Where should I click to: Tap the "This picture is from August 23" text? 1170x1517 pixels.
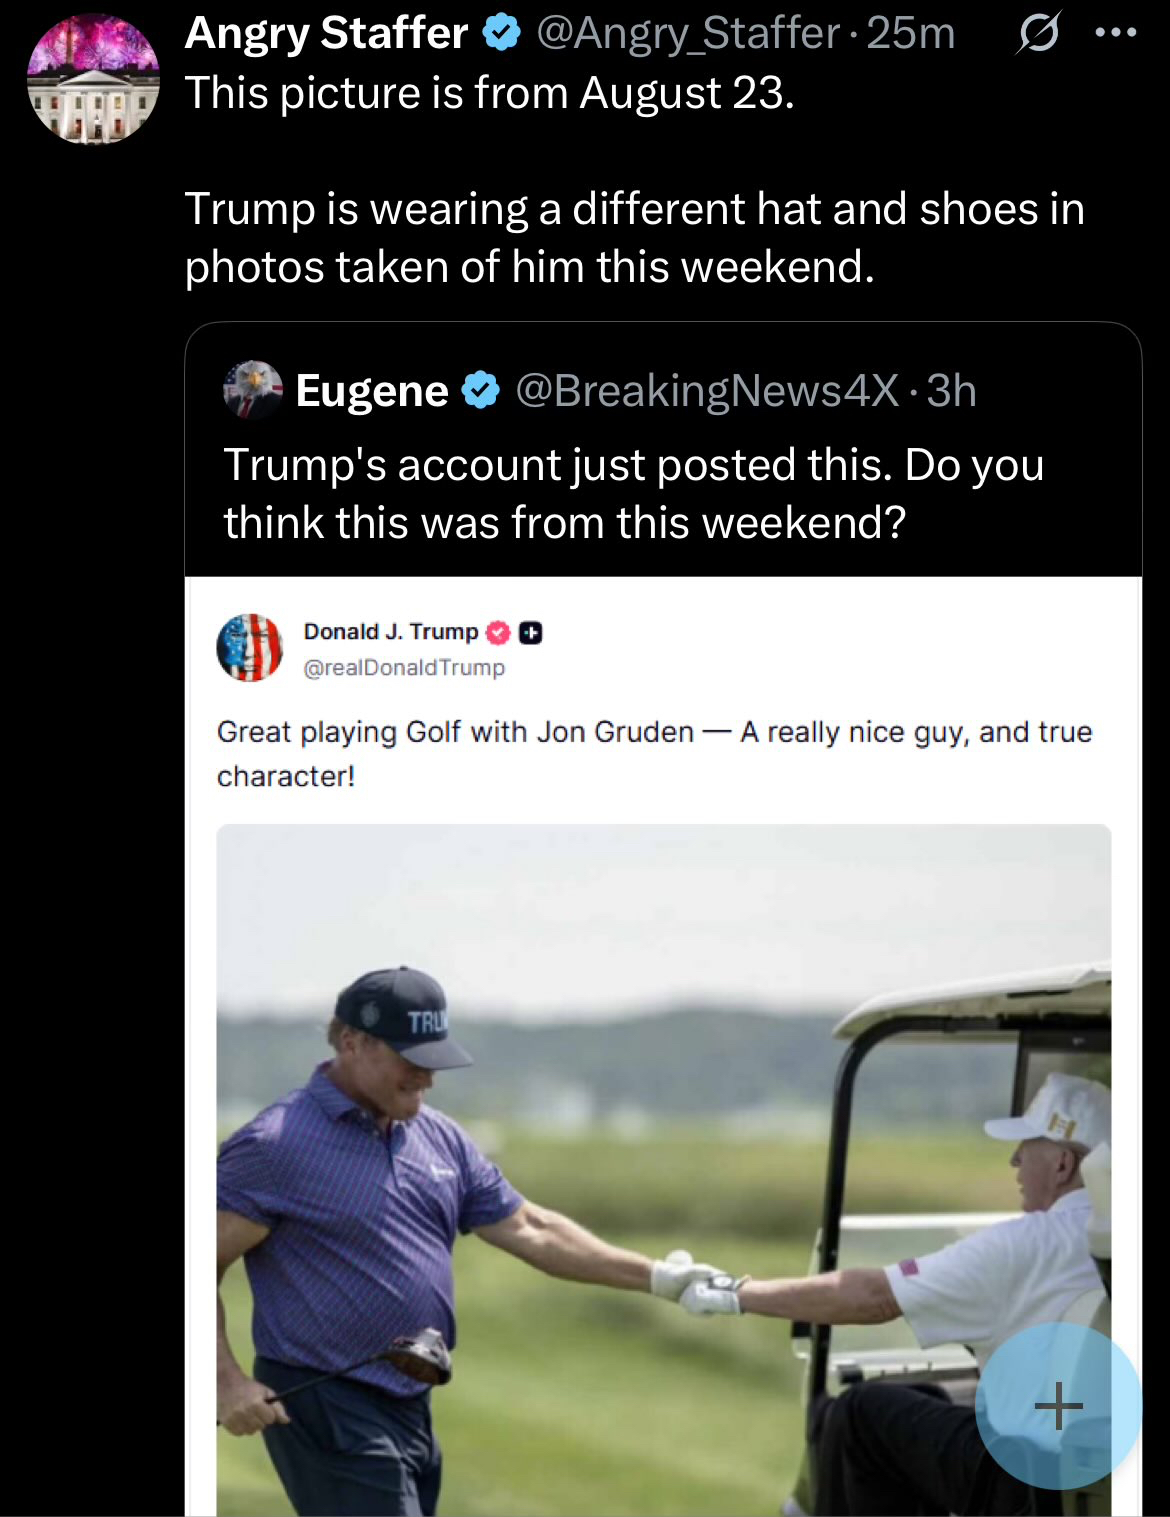click(489, 94)
